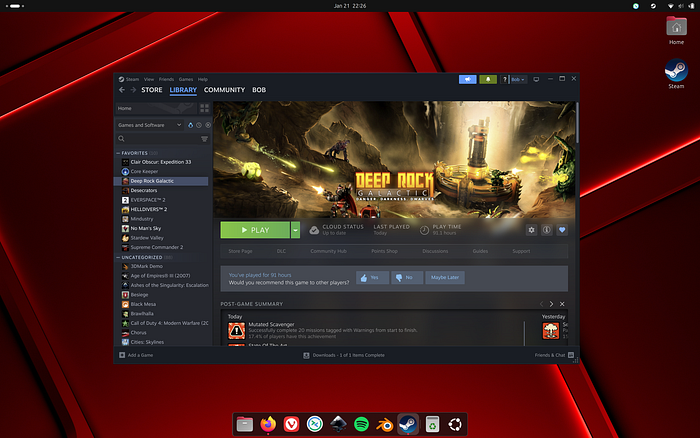
Task: Select Stardew Valley
Action: (163, 238)
